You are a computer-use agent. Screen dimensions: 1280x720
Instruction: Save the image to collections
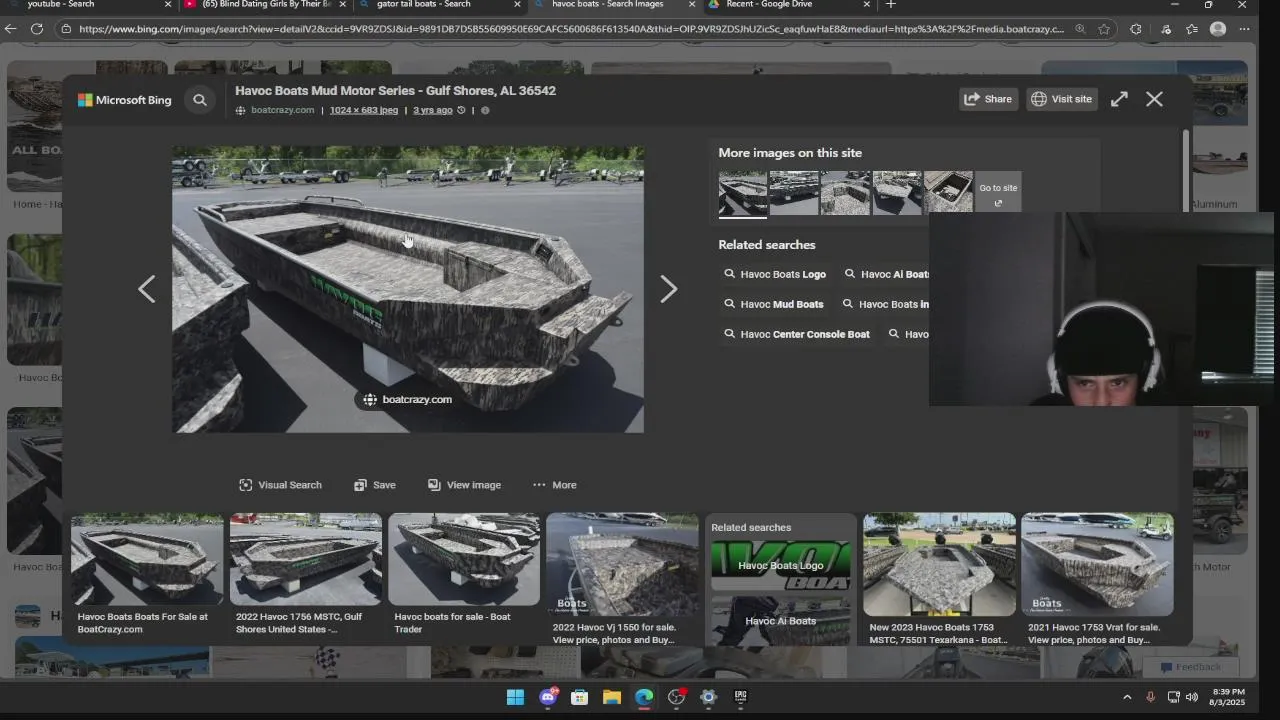(375, 485)
